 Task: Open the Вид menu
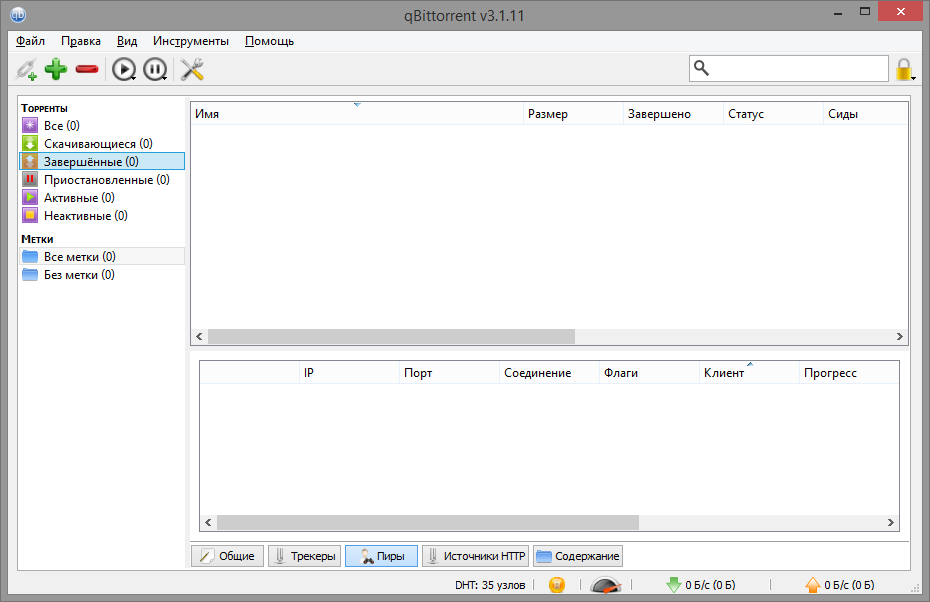point(127,41)
